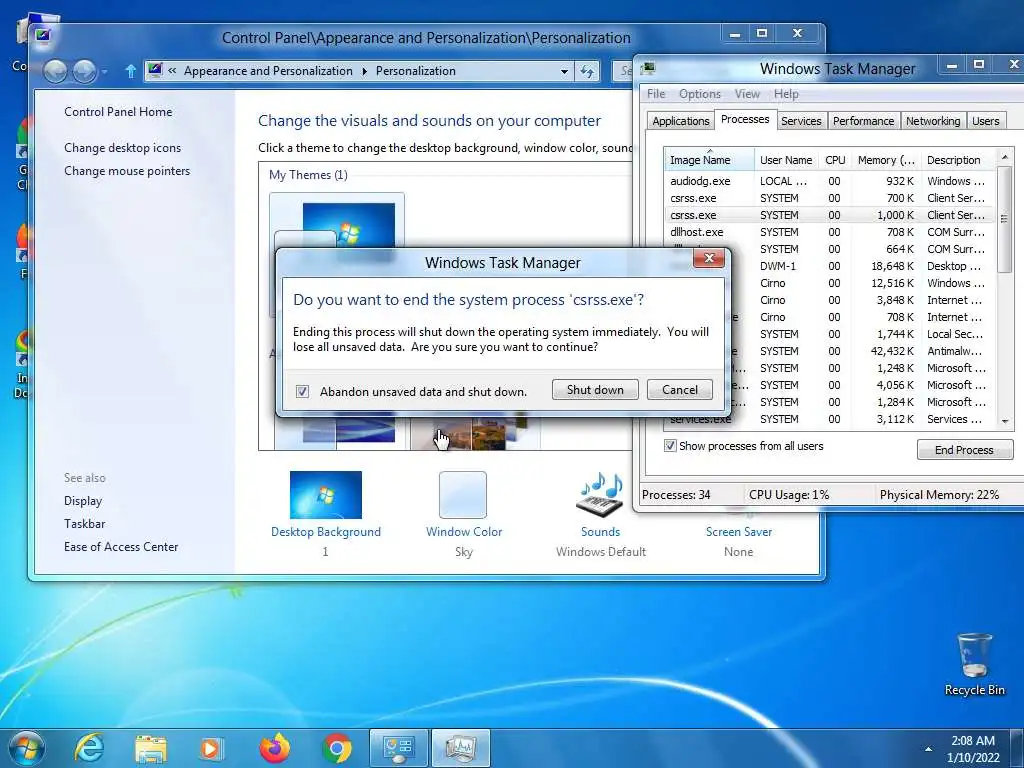The width and height of the screenshot is (1024, 768).
Task: Click the Back navigation arrow in Control Panel
Action: pos(56,71)
